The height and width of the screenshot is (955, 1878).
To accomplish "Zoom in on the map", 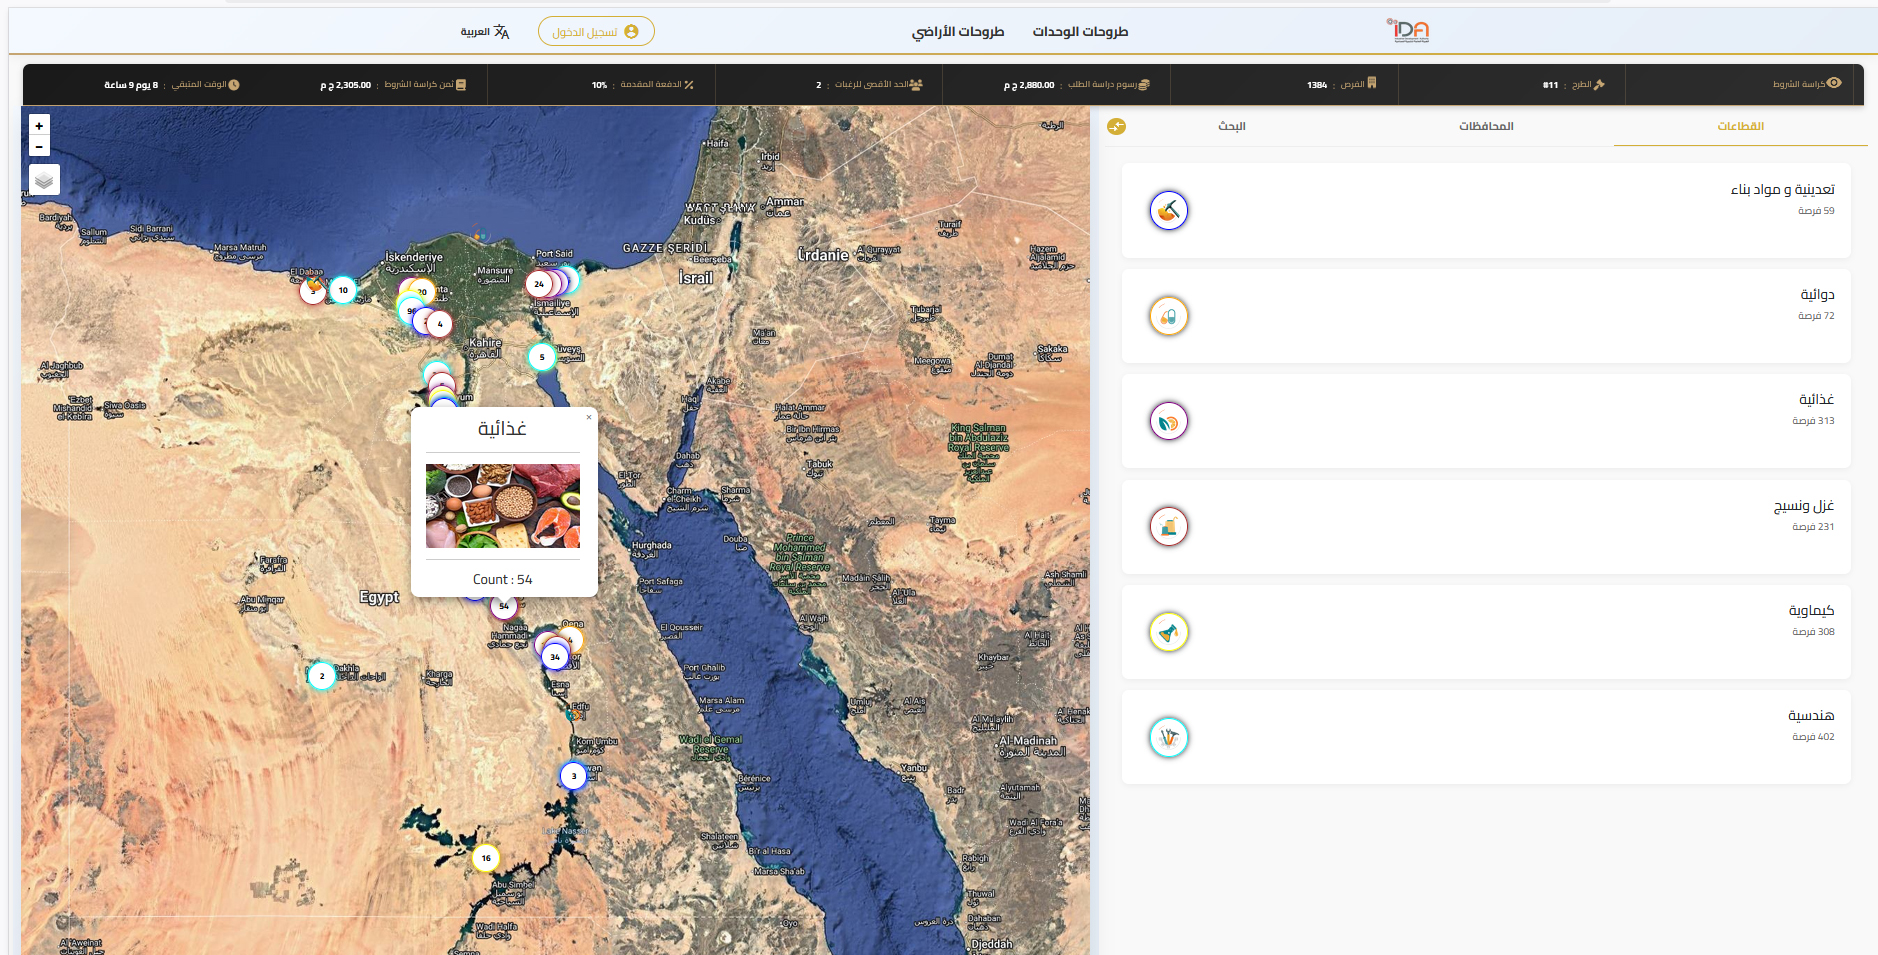I will tap(39, 125).
